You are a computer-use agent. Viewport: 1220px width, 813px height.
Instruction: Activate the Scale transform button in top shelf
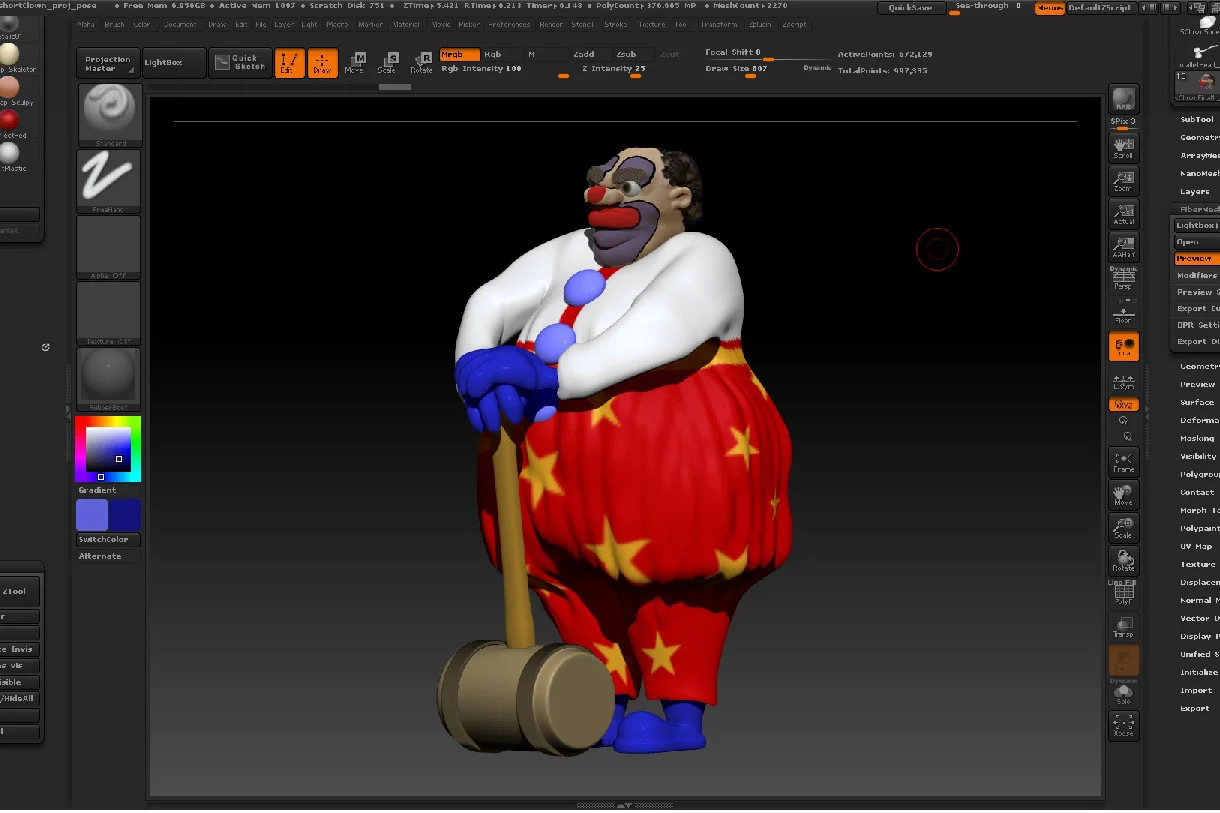tap(387, 63)
